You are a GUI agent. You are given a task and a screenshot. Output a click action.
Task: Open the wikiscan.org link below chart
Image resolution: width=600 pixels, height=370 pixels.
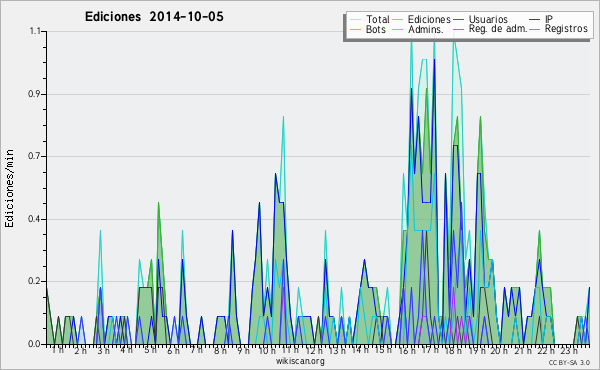(300, 361)
